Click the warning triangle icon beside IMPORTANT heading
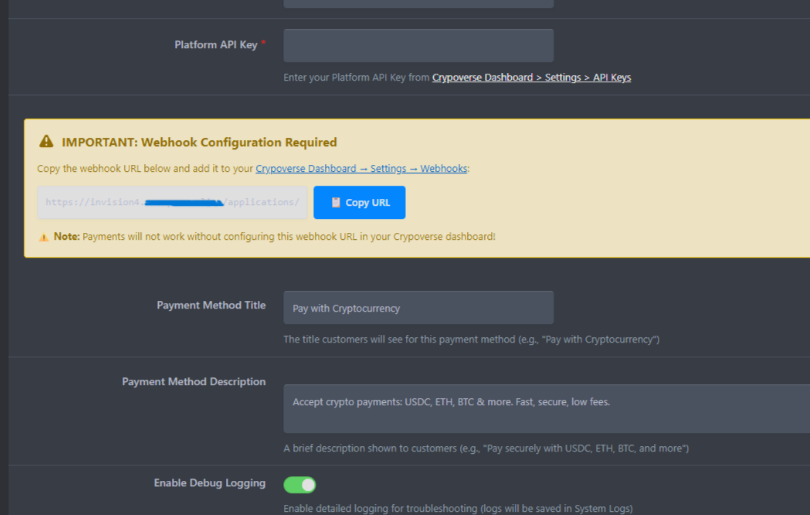The width and height of the screenshot is (810, 515). click(46, 142)
